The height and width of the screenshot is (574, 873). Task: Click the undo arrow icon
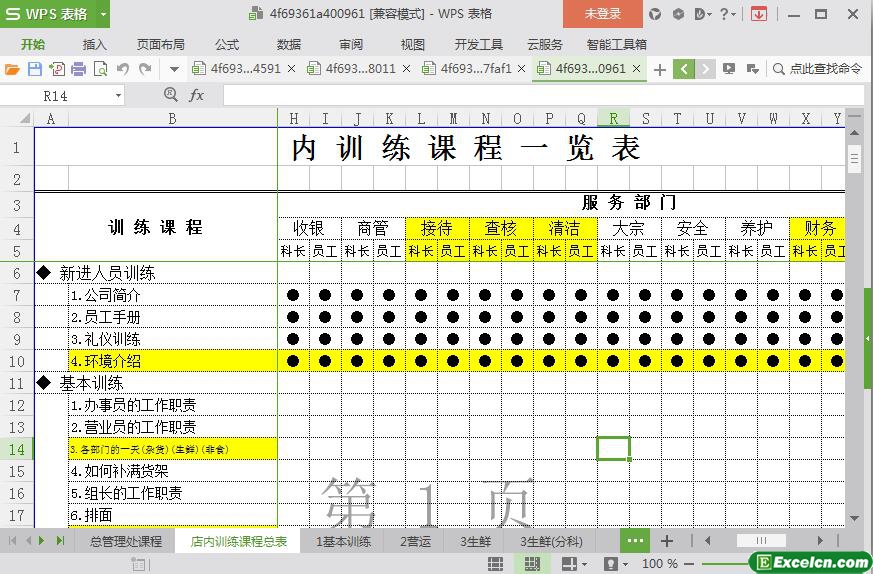click(x=122, y=69)
